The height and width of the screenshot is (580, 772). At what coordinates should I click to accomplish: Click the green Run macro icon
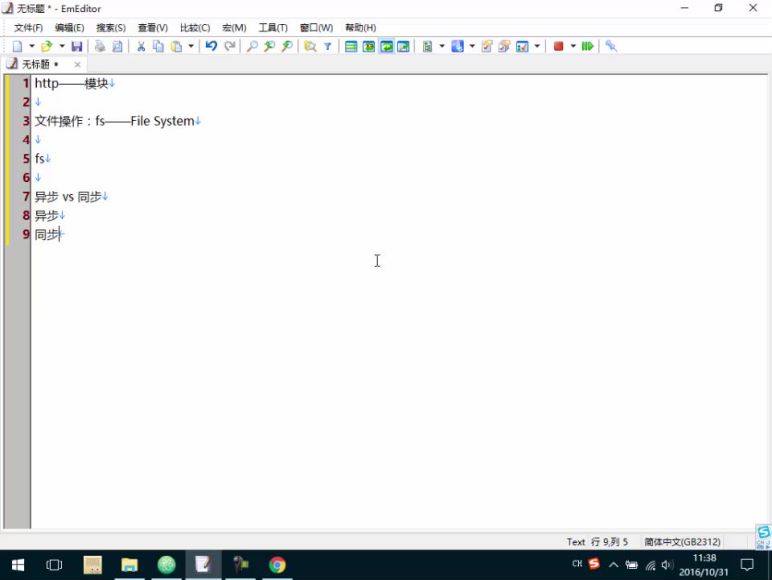click(587, 46)
